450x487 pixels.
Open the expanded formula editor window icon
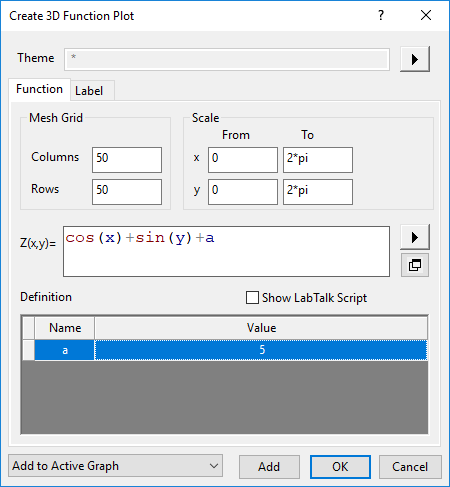(415, 265)
